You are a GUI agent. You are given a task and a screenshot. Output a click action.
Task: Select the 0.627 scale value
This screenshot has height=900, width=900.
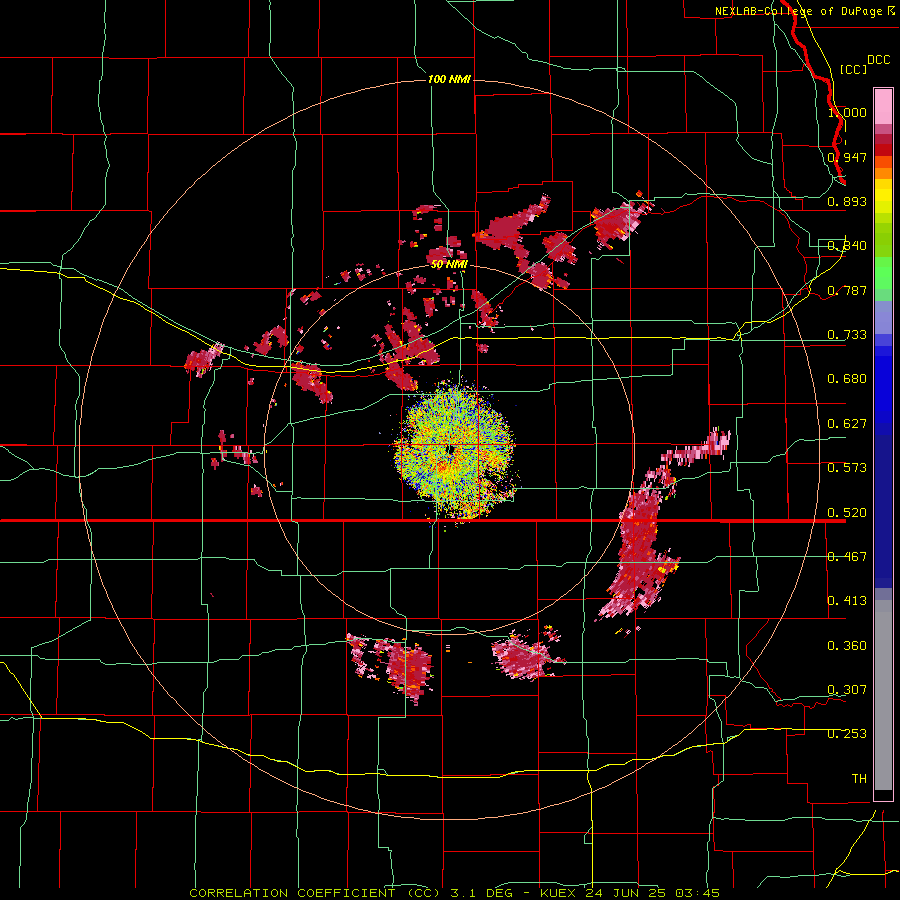click(x=847, y=424)
